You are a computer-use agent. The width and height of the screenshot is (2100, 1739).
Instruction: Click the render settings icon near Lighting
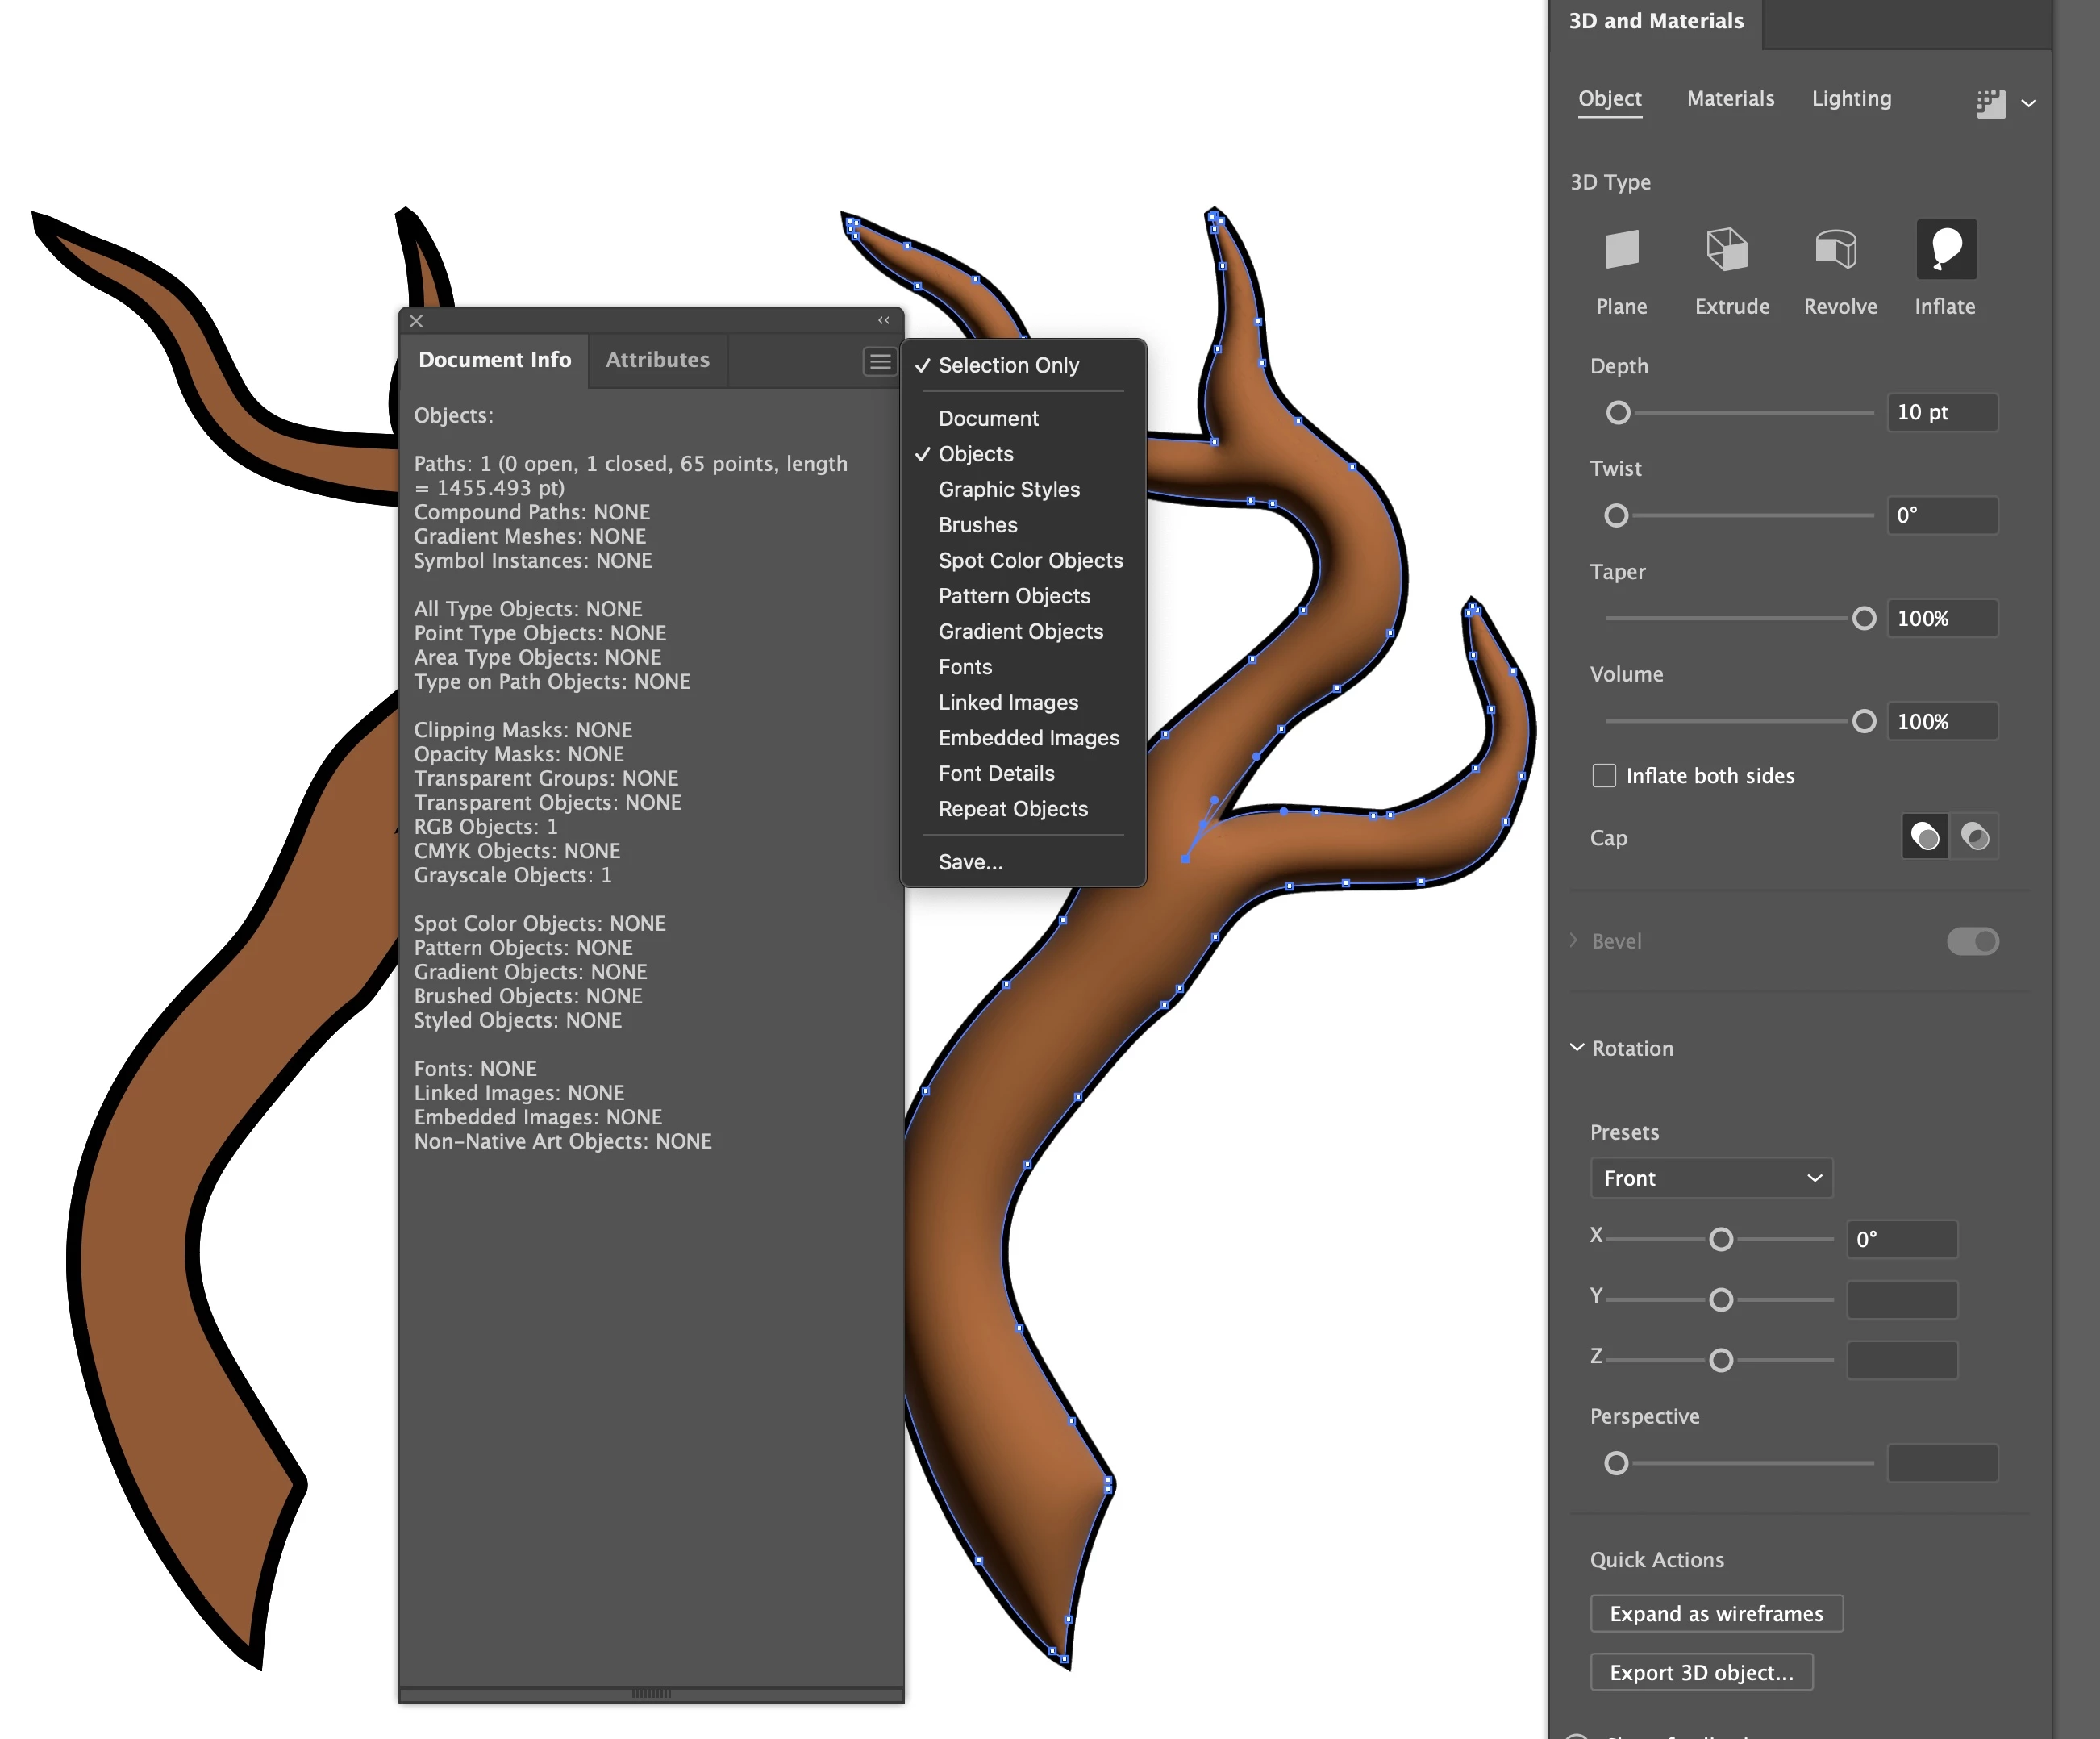pyautogui.click(x=1990, y=103)
